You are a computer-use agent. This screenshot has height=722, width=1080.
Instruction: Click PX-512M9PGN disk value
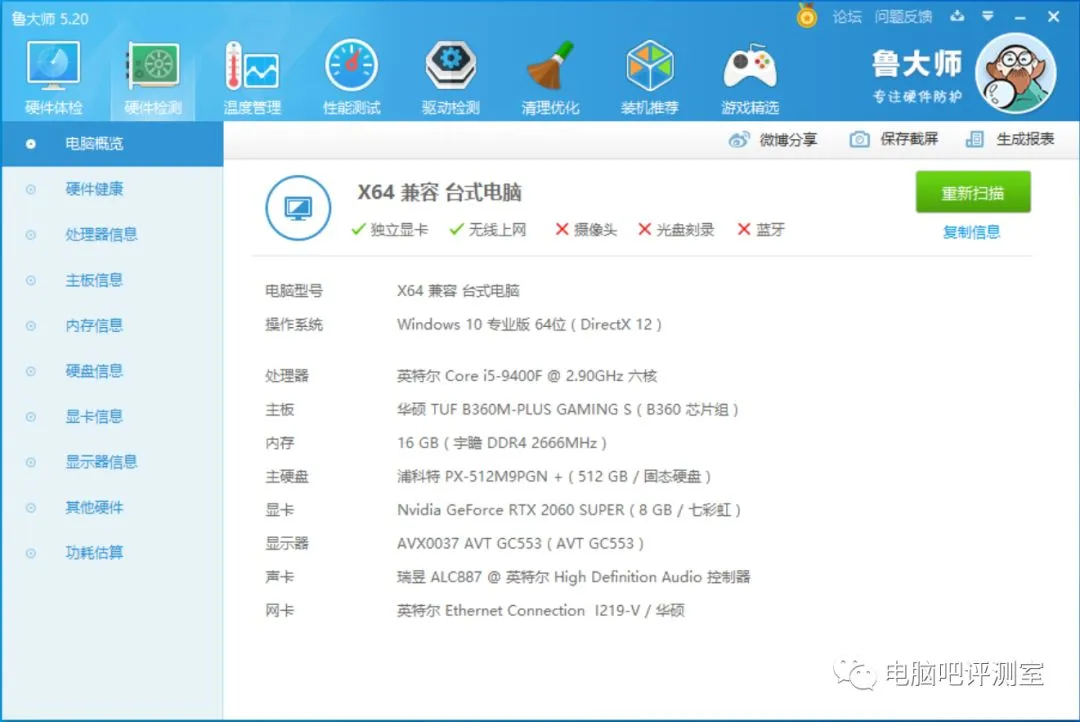[554, 477]
